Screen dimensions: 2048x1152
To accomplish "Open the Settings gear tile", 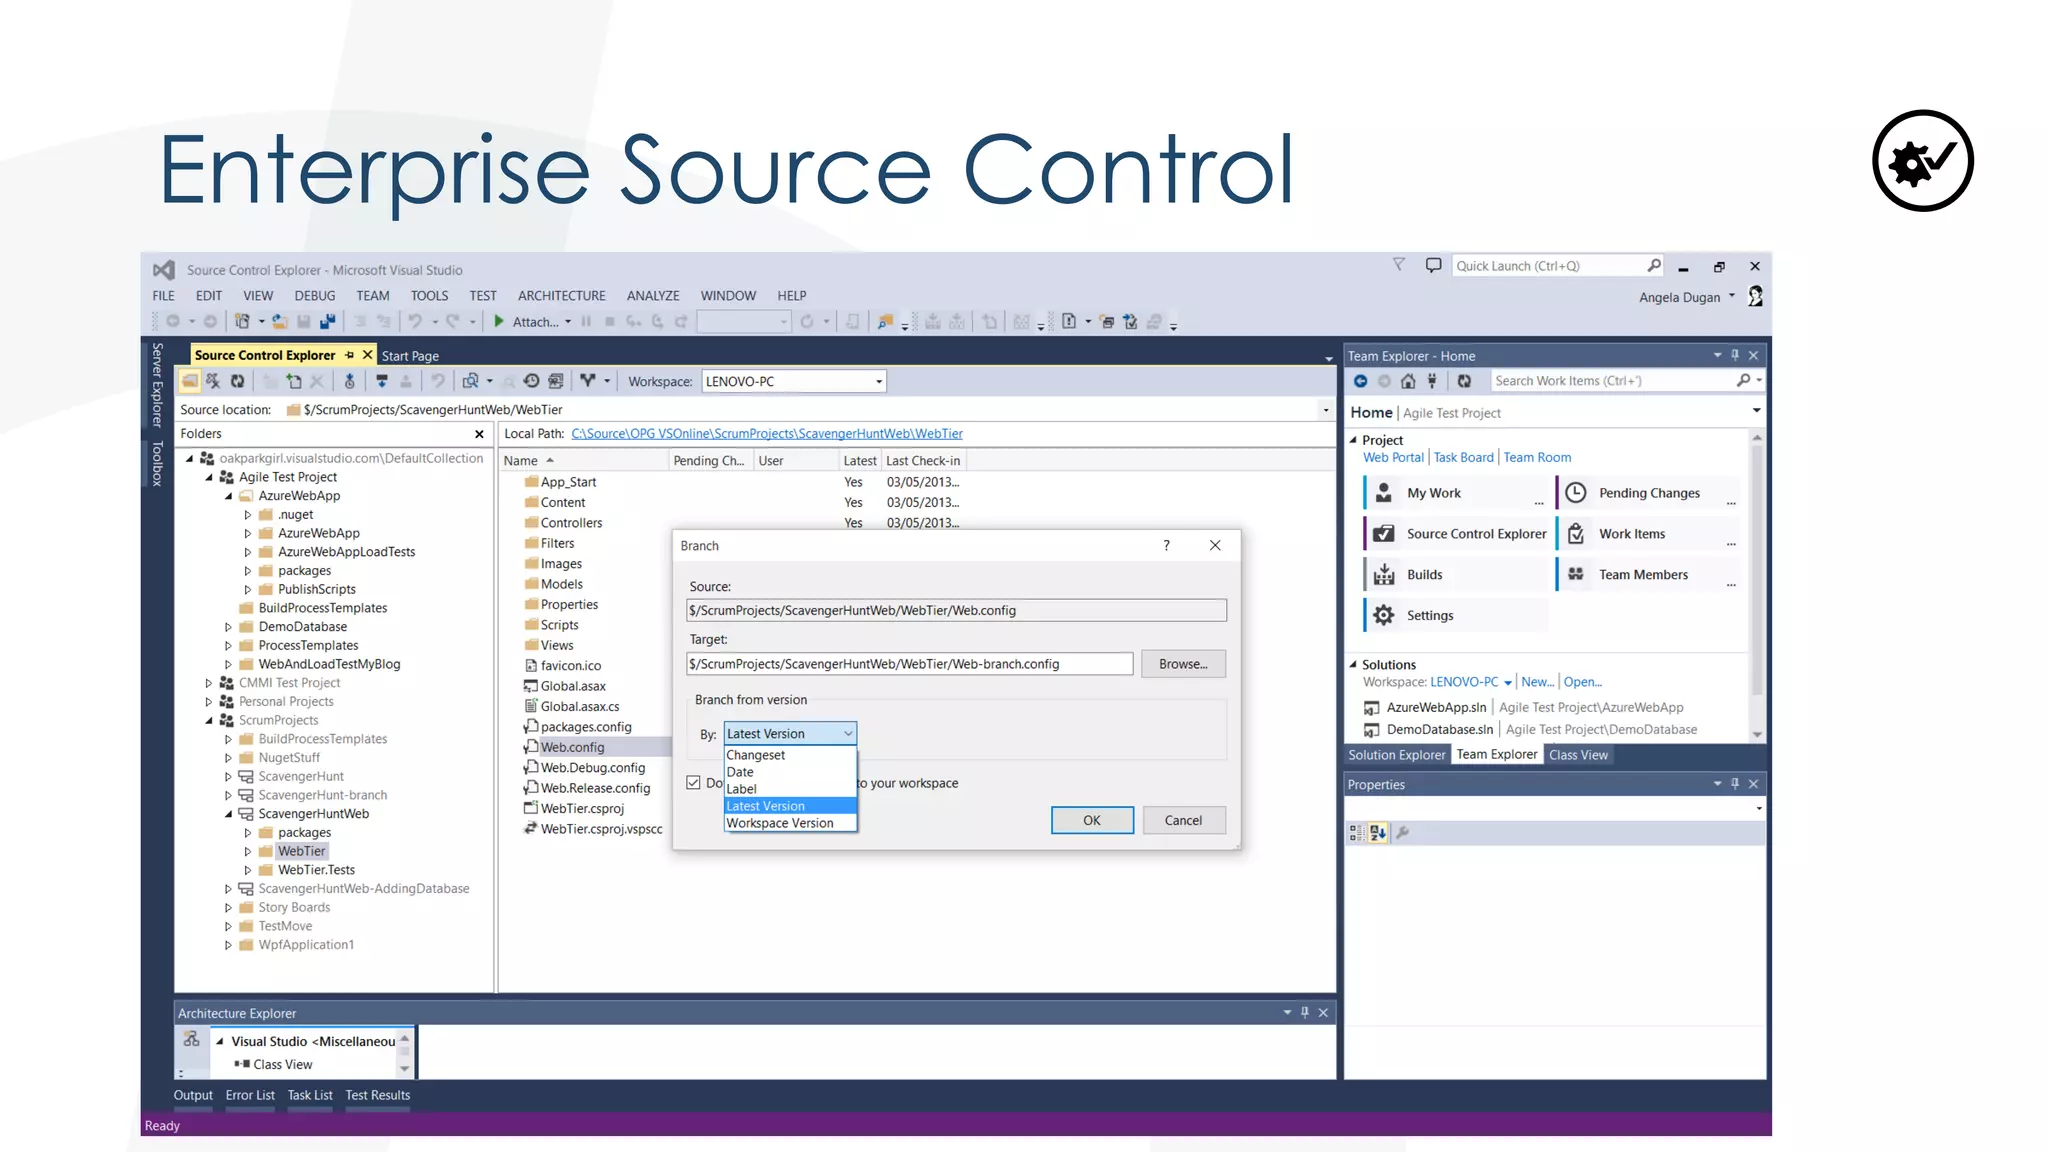I will pos(1455,616).
